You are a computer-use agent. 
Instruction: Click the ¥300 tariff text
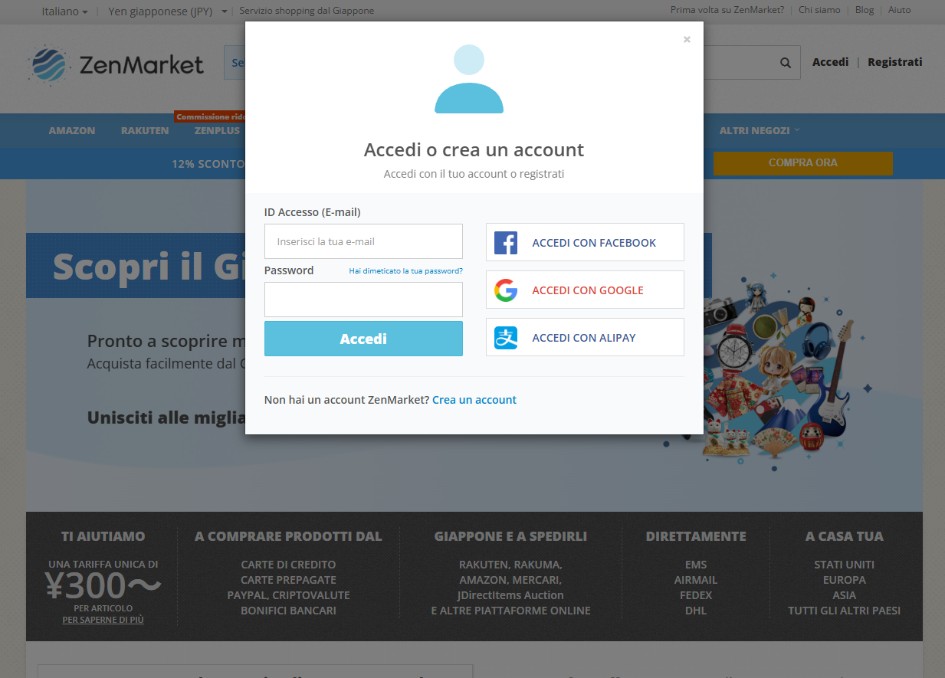pyautogui.click(x=103, y=585)
